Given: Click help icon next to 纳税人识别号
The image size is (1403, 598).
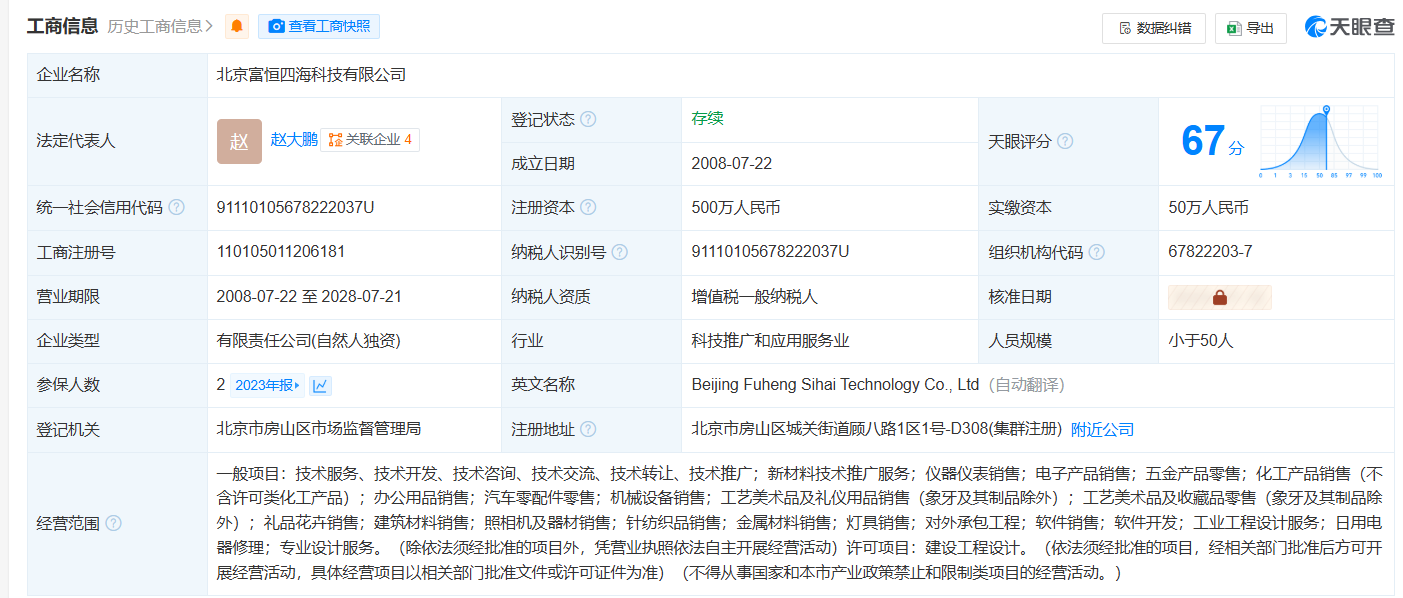Looking at the screenshot, I should pos(620,252).
